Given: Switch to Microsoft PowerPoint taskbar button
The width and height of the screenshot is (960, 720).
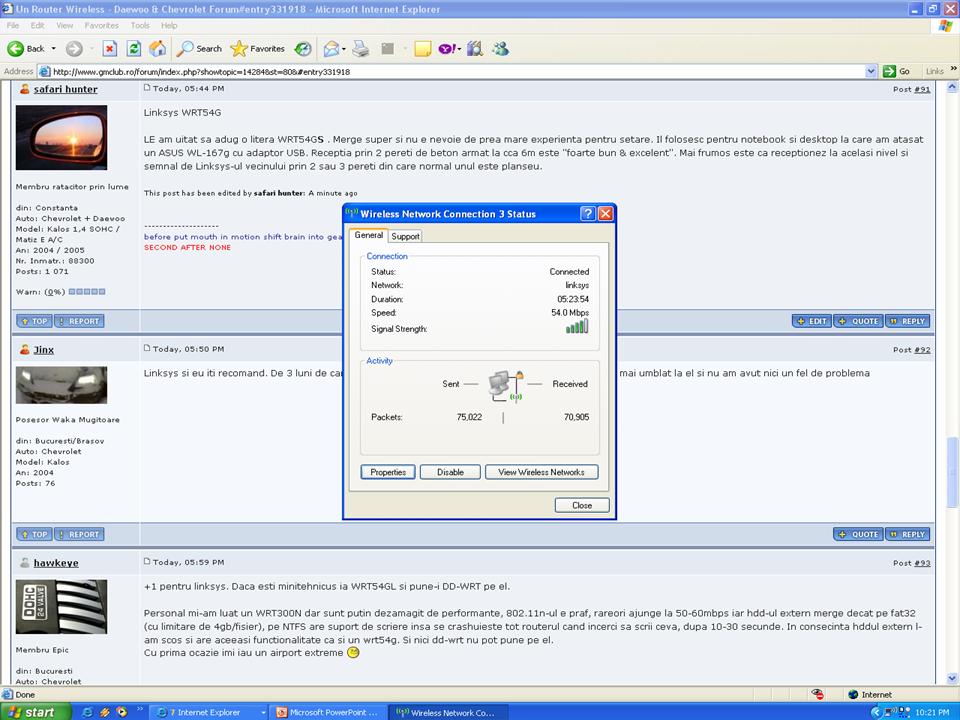Looking at the screenshot, I should tap(328, 713).
